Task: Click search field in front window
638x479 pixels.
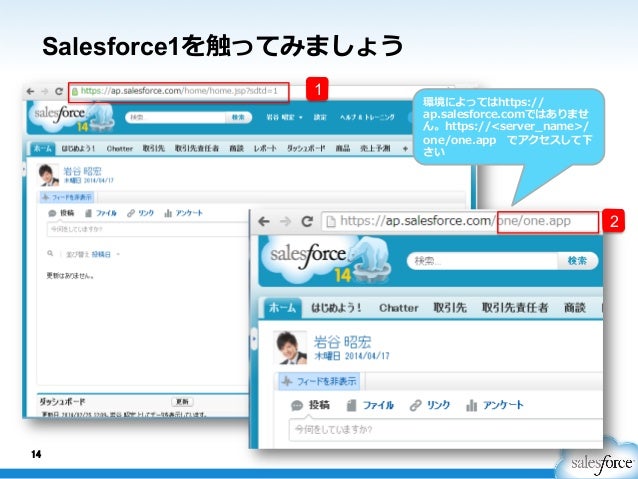Action: [483, 260]
